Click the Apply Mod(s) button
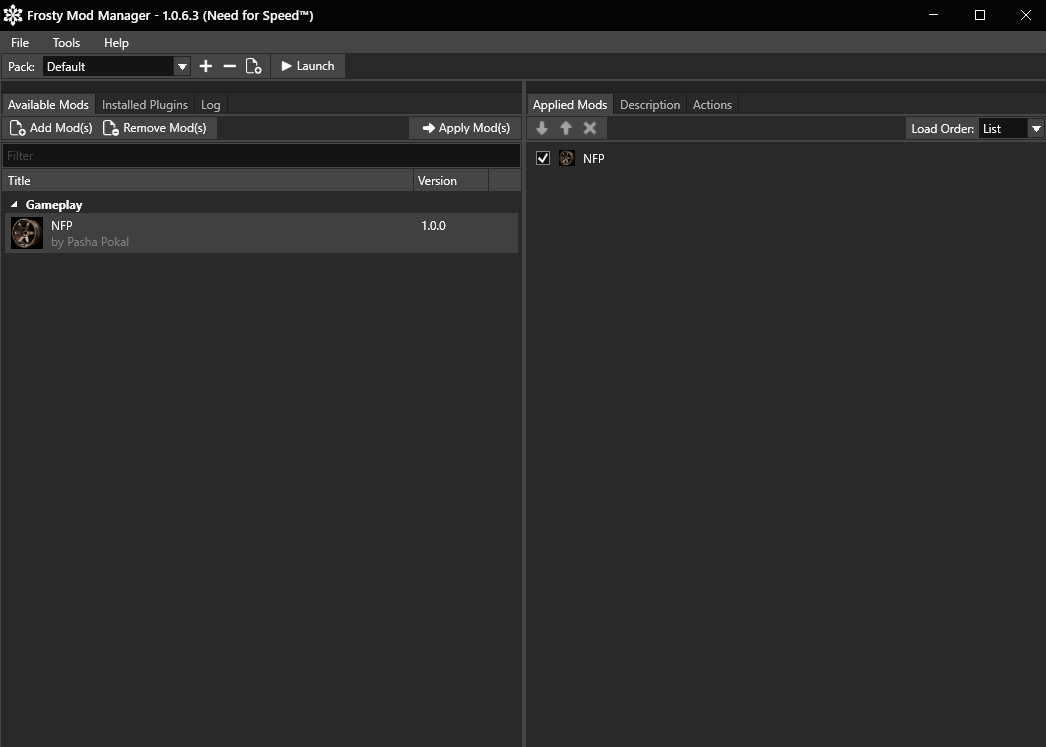 pos(466,128)
